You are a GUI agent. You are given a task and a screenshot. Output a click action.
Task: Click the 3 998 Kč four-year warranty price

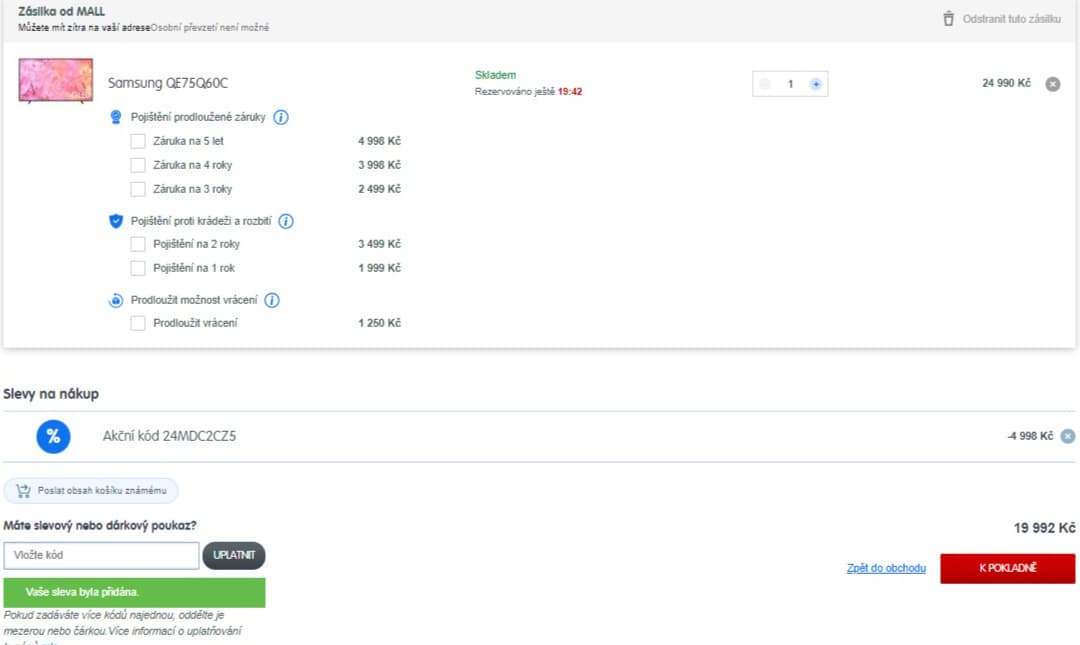380,165
